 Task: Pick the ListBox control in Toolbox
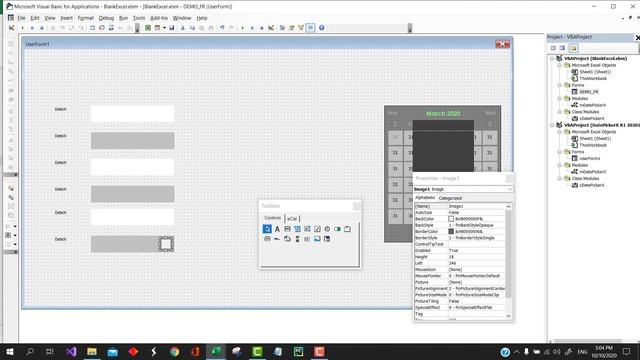point(307,229)
